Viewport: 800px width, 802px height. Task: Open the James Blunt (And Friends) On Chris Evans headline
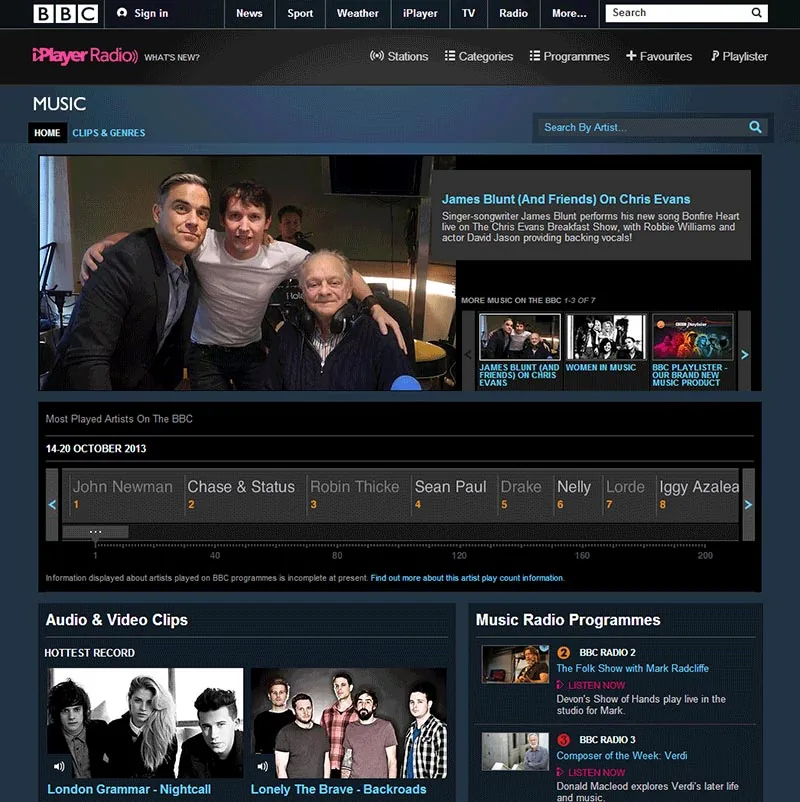[566, 199]
